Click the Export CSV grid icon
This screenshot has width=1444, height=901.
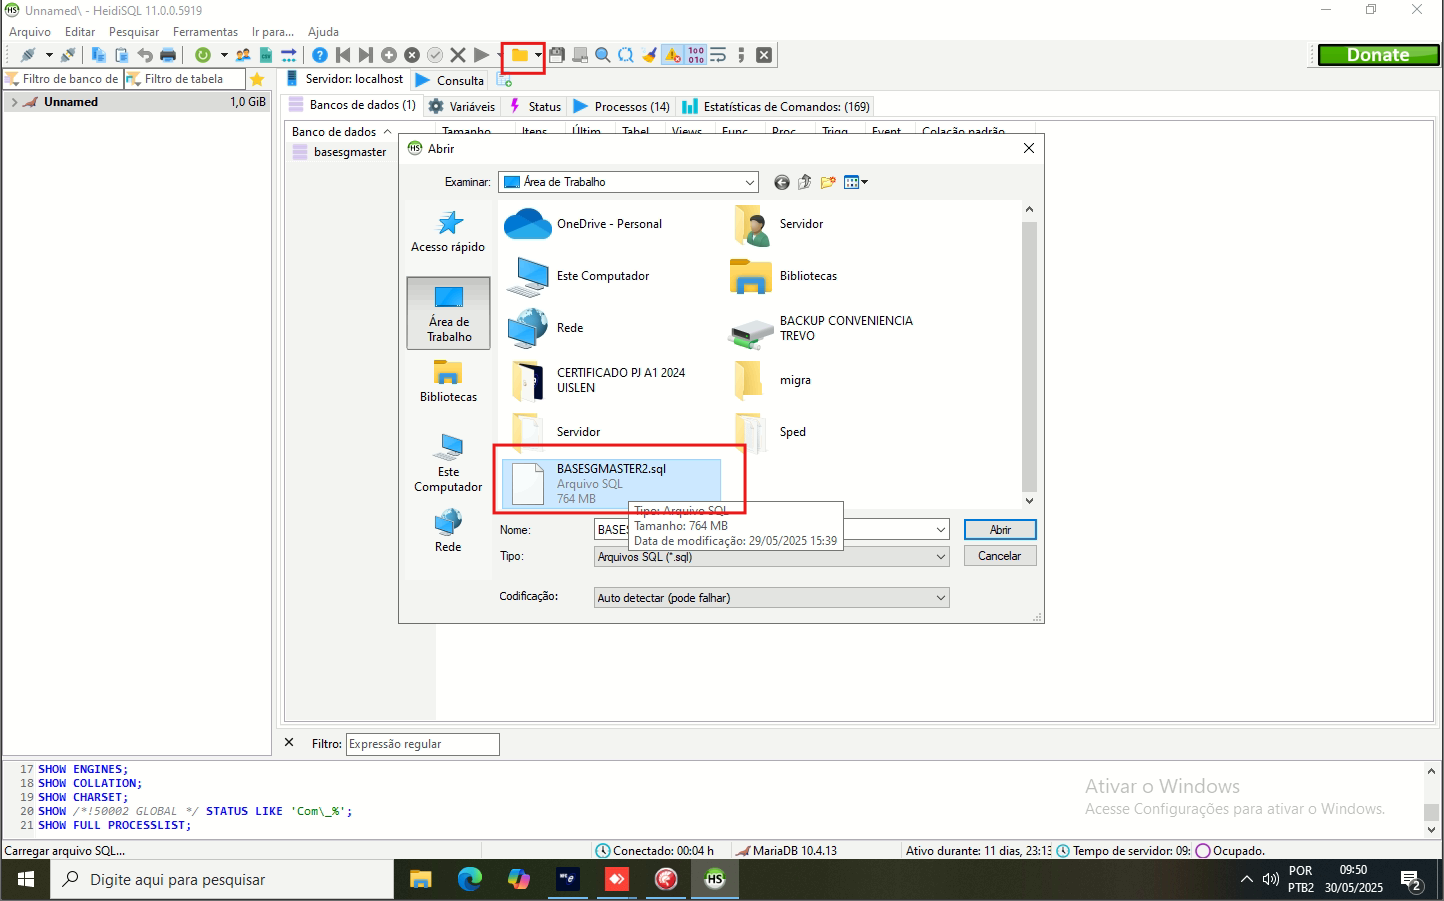(x=266, y=56)
